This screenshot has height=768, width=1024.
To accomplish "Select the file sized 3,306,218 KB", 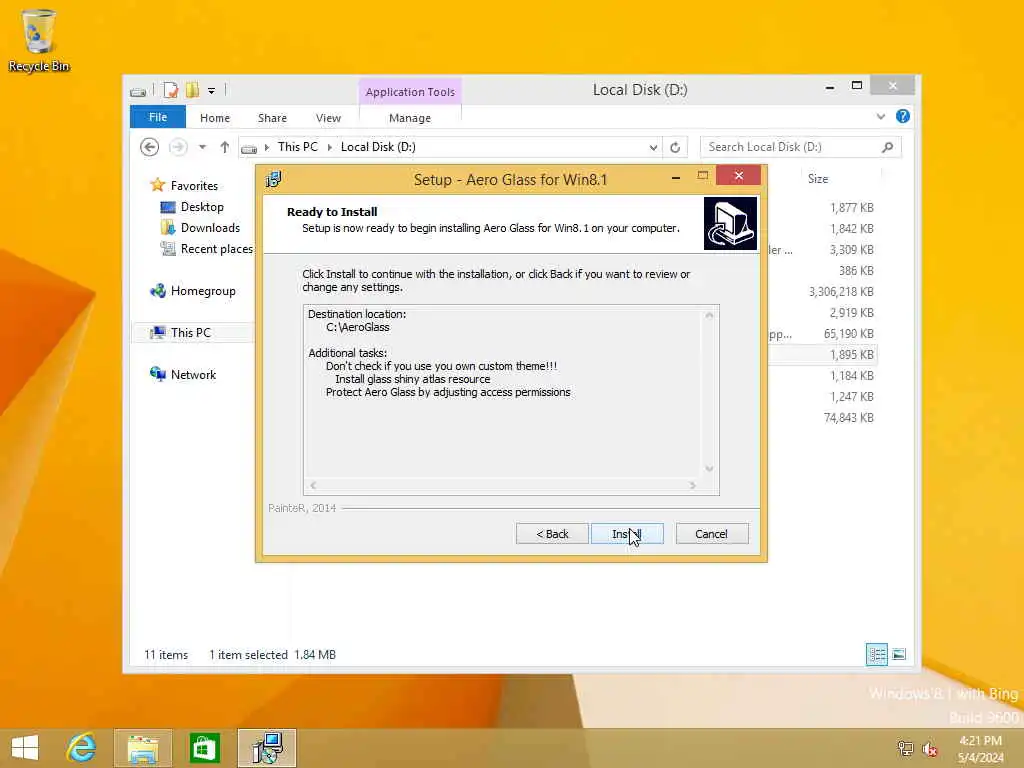I will [x=841, y=291].
